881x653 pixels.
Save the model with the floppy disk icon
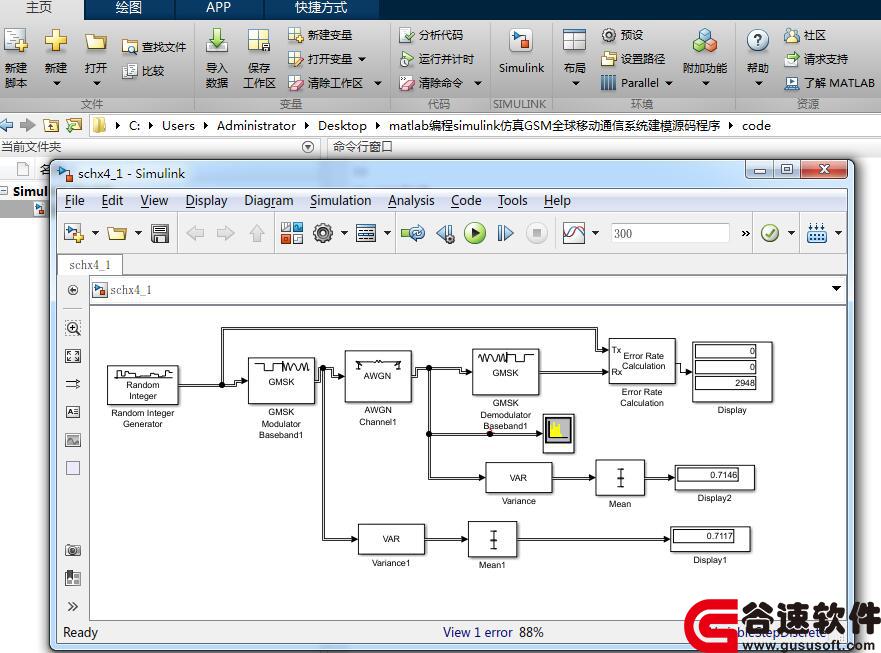coord(160,233)
